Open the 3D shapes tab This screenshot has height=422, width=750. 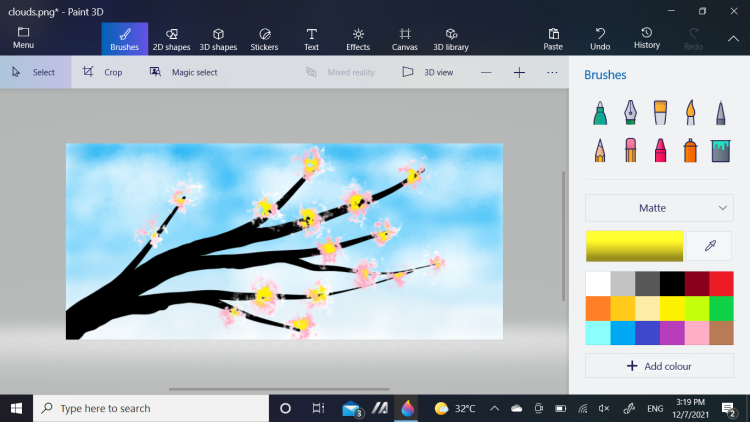(218, 39)
